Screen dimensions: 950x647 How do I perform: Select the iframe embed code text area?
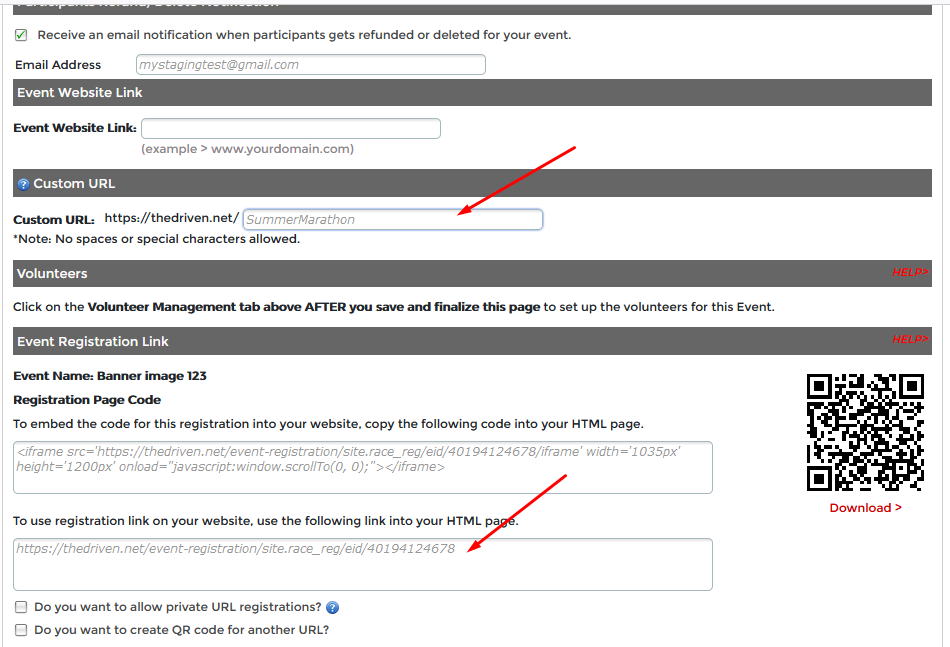click(362, 467)
